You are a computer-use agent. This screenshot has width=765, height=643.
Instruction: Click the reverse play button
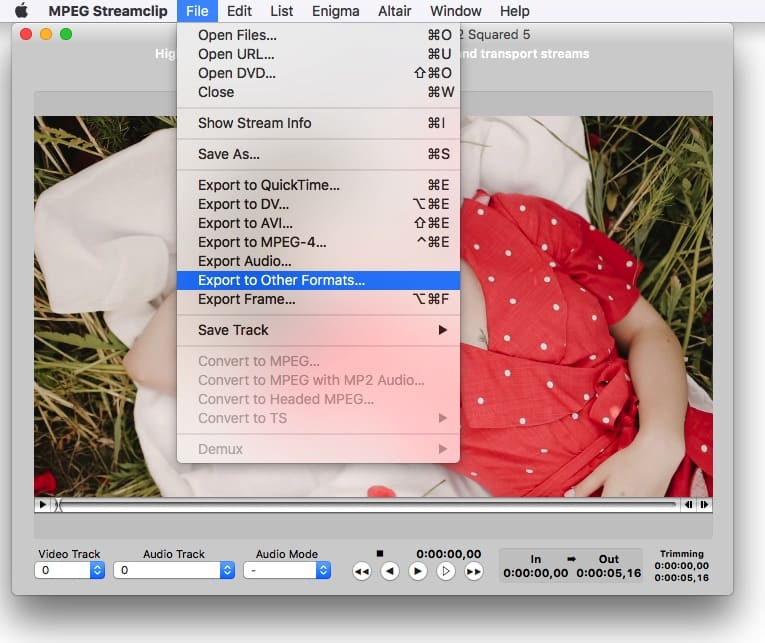[390, 571]
